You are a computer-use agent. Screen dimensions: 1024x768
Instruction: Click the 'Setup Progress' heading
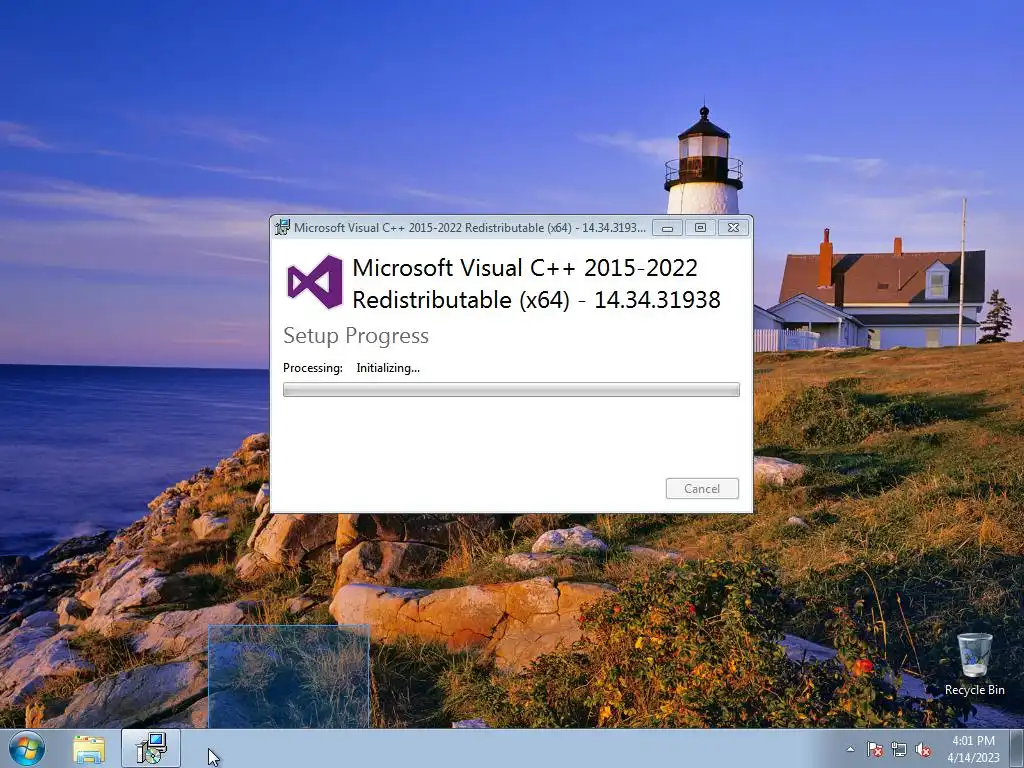coord(356,336)
